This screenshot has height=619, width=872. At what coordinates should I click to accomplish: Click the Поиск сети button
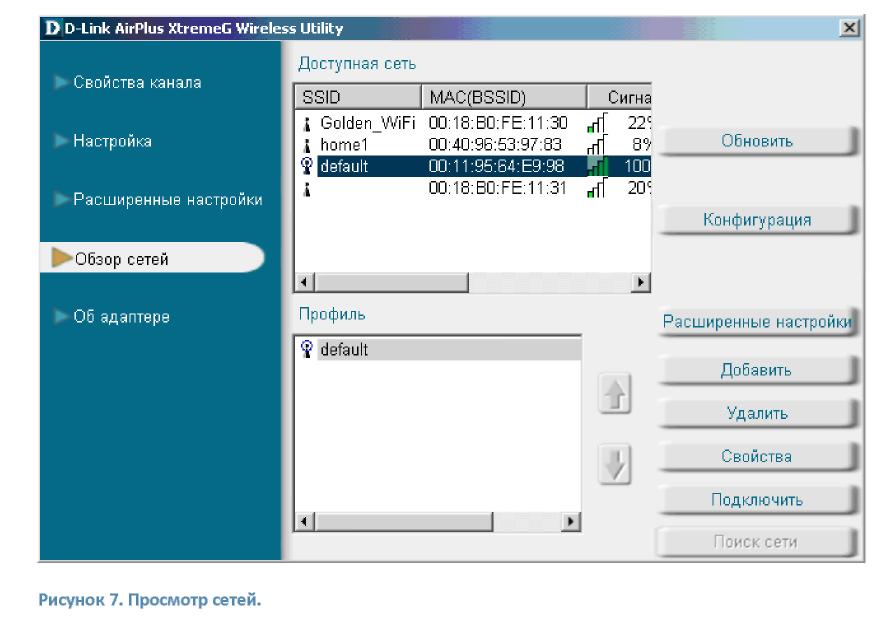pos(756,542)
